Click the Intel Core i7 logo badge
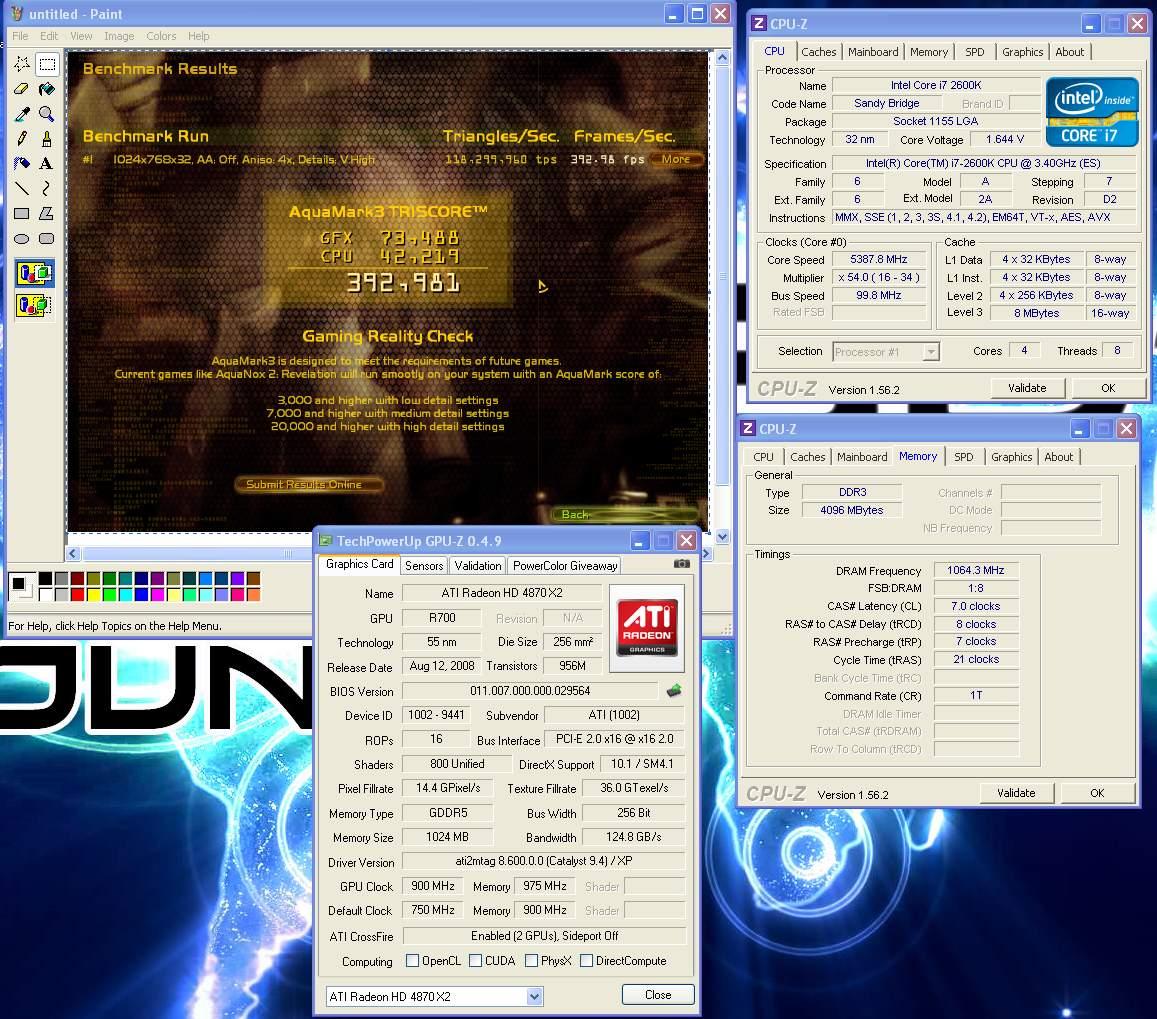 pyautogui.click(x=1092, y=112)
